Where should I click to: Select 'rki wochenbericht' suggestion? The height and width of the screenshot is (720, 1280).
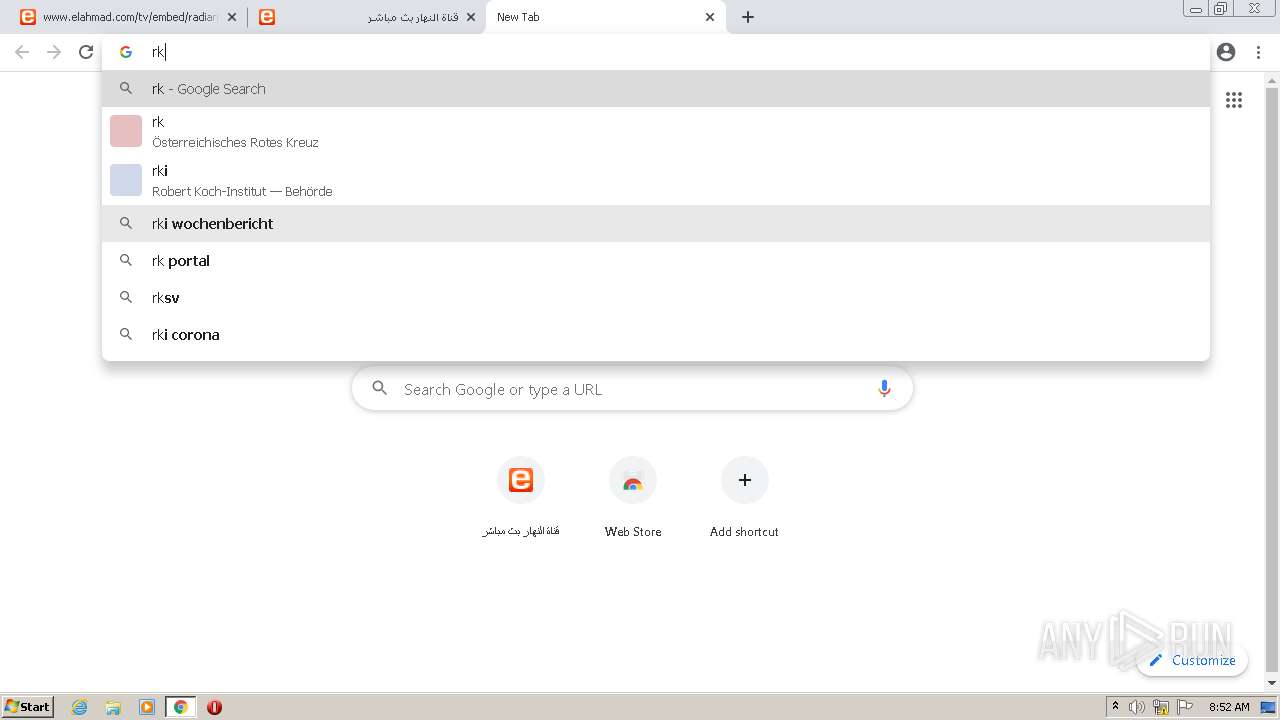coord(656,223)
